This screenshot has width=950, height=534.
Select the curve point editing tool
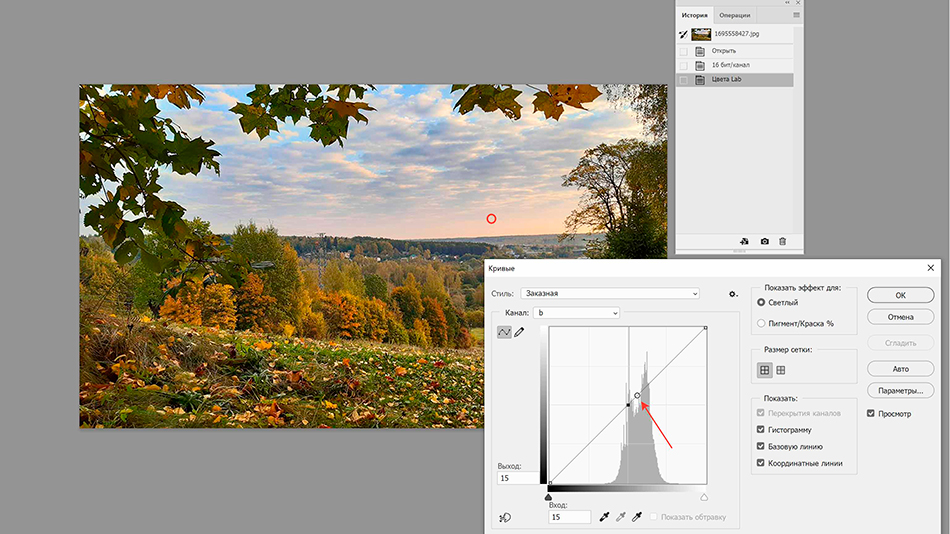coord(504,332)
